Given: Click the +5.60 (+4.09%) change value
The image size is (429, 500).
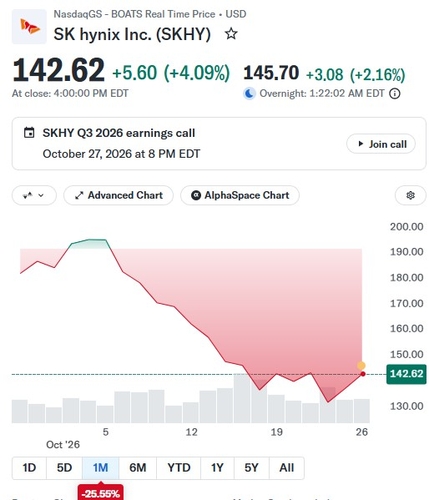Looking at the screenshot, I should click(171, 73).
